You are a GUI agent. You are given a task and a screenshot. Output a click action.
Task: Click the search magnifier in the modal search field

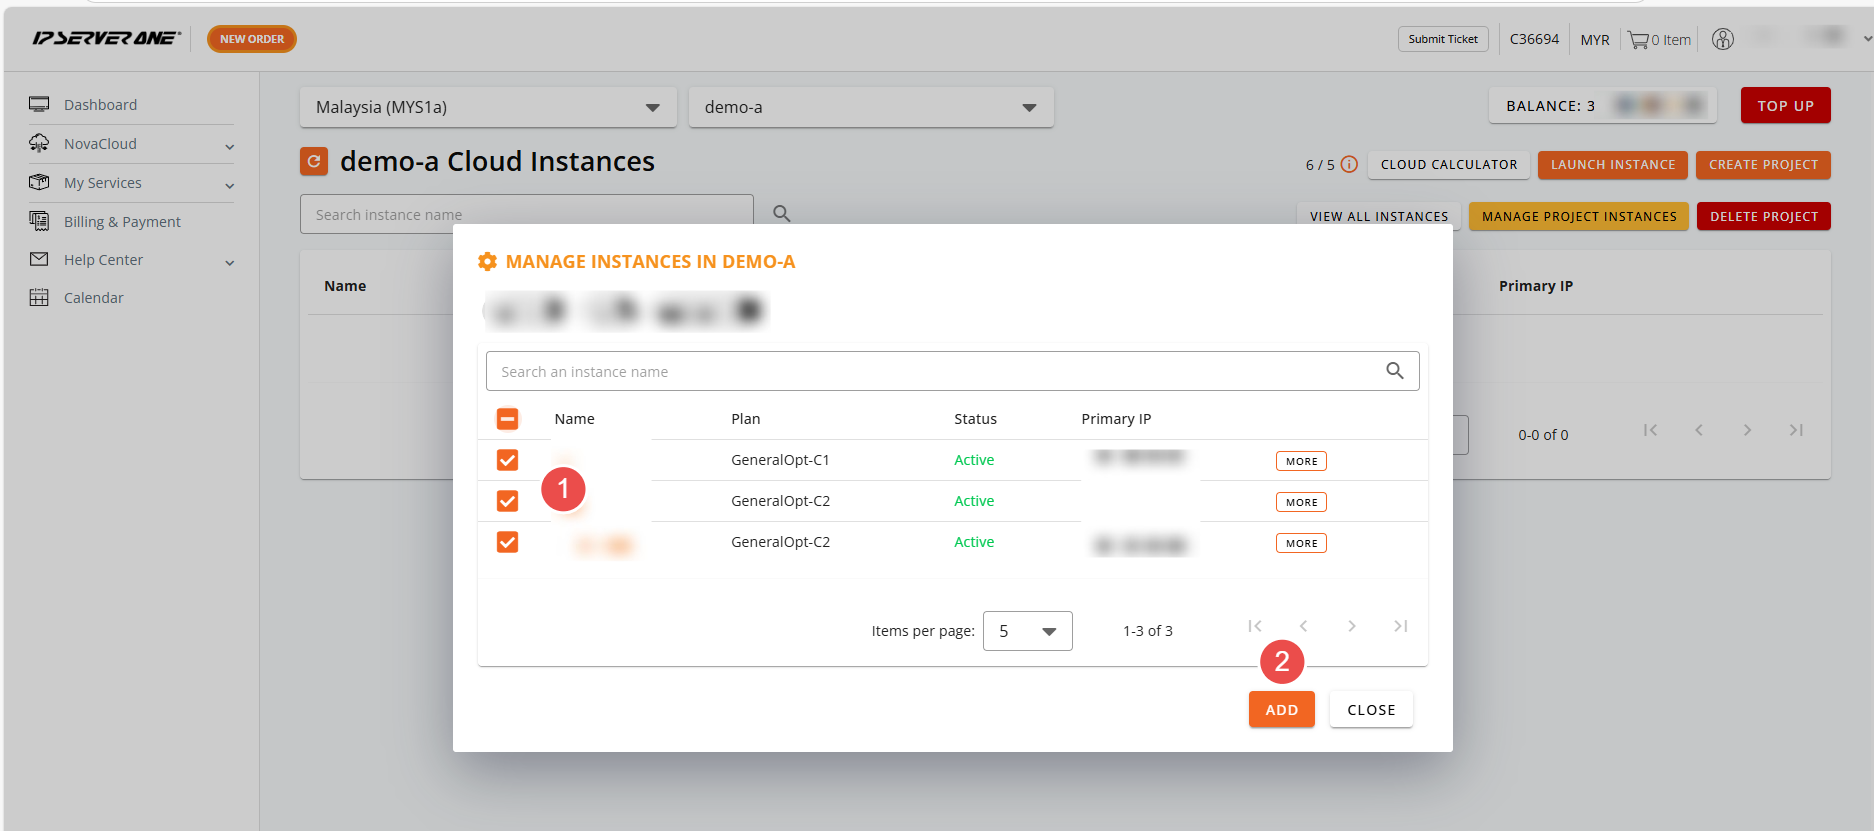[1394, 371]
